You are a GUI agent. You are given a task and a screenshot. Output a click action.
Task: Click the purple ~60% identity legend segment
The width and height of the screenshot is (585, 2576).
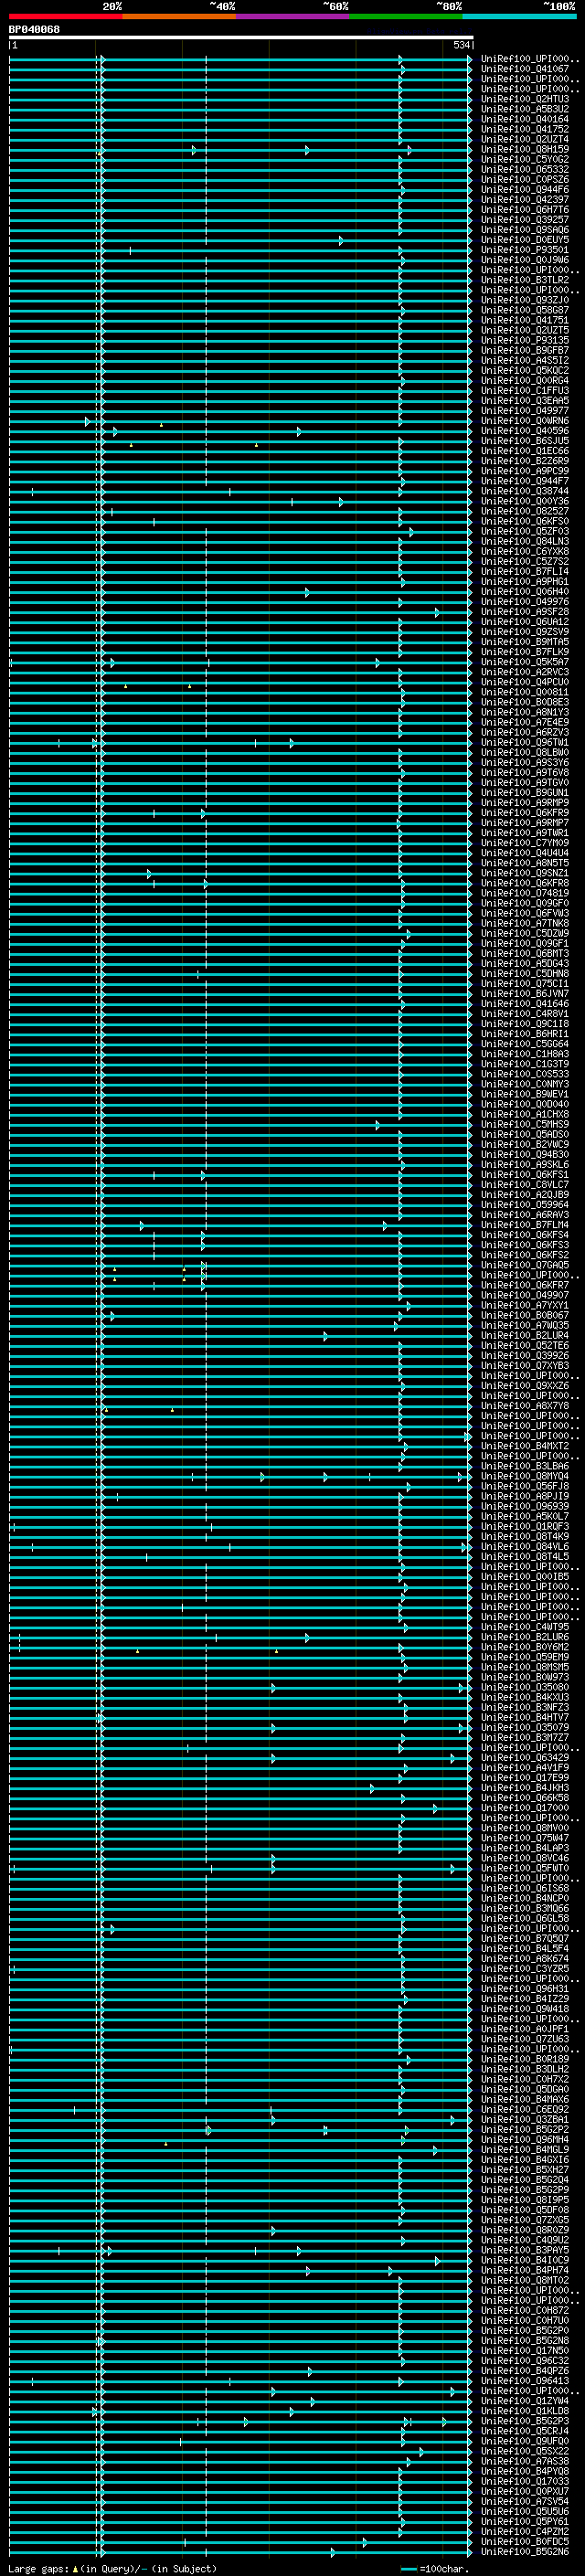pos(293,16)
